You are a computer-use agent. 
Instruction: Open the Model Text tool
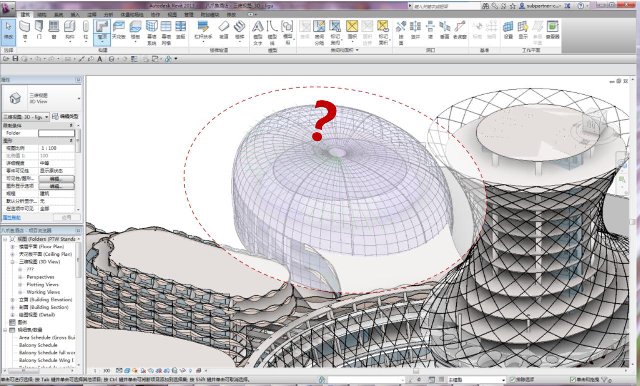(x=258, y=32)
